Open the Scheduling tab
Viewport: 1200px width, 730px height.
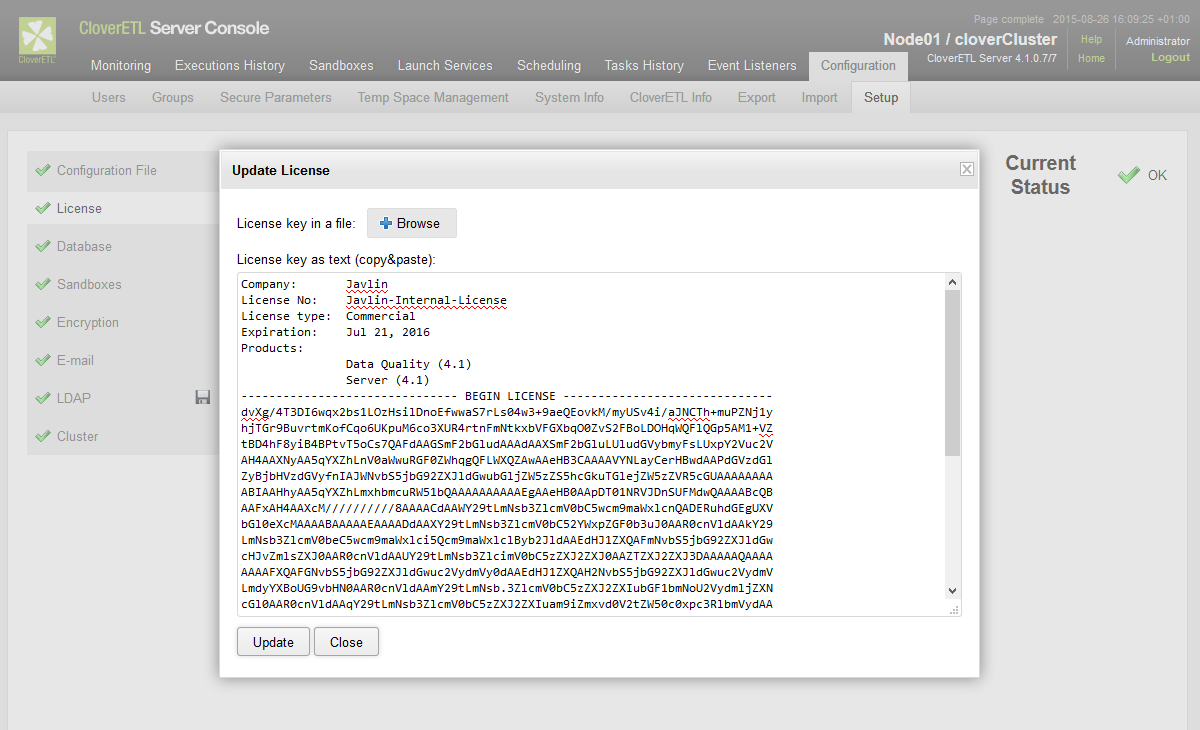point(549,66)
